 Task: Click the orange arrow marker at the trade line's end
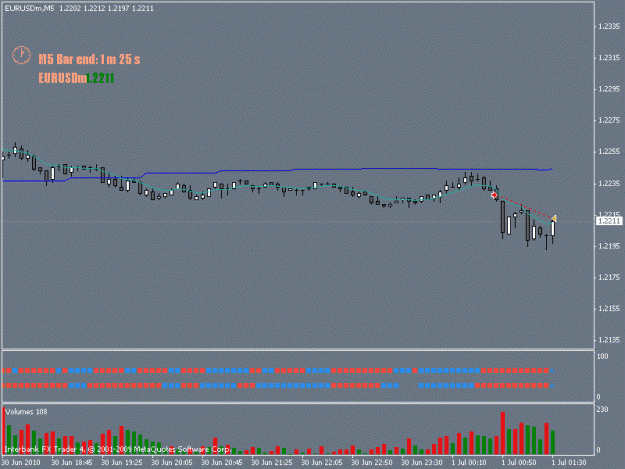coord(554,218)
